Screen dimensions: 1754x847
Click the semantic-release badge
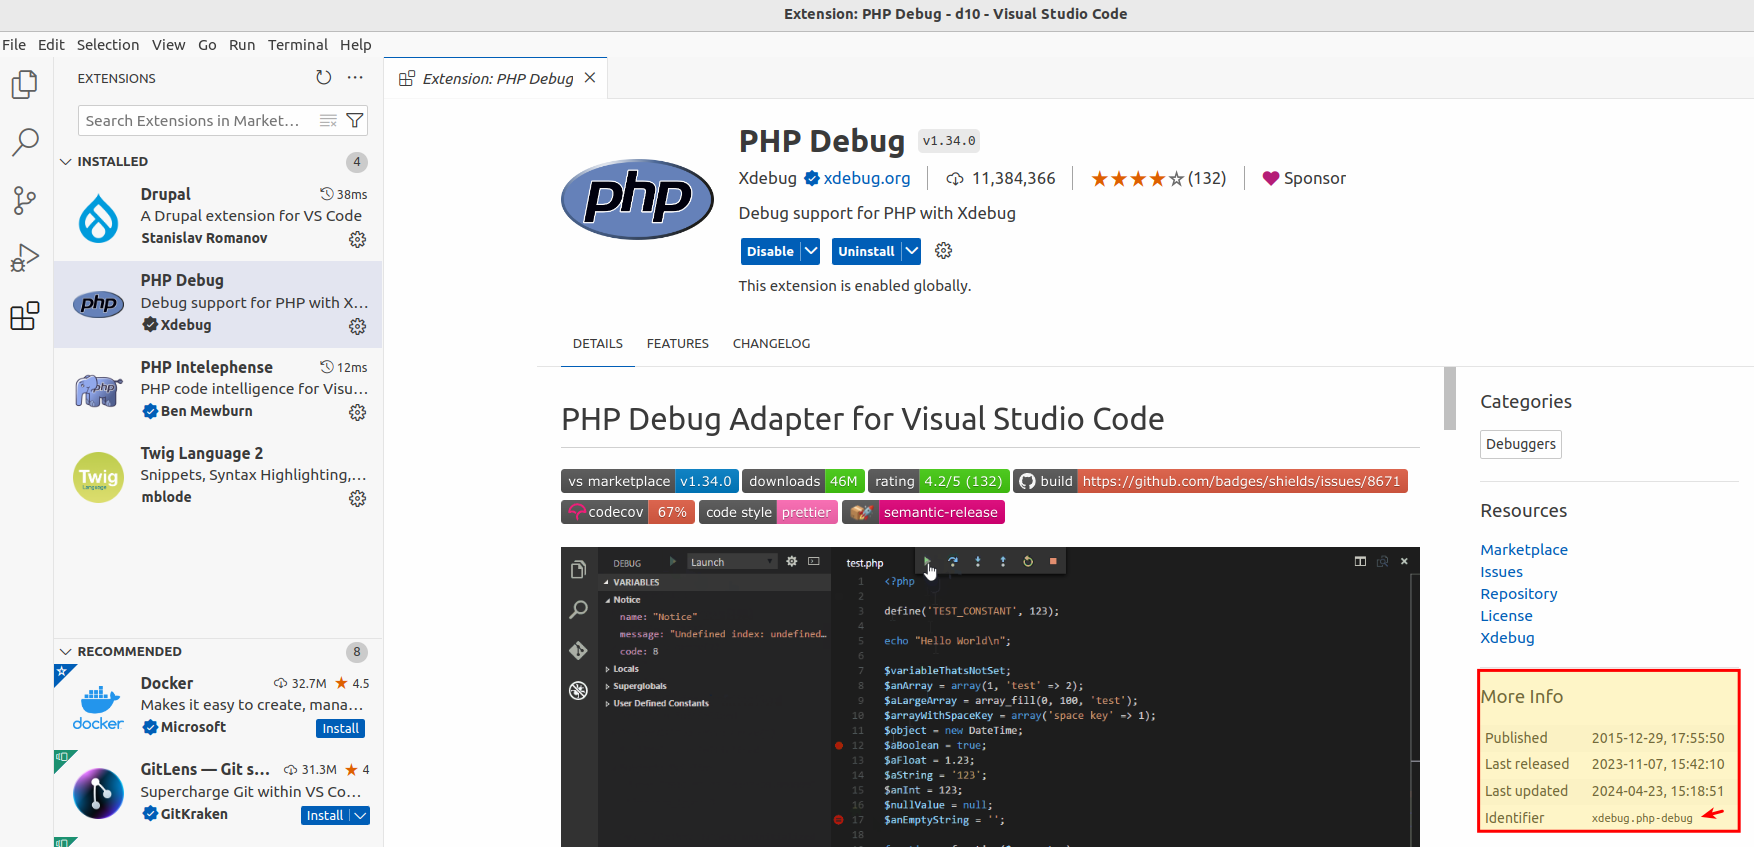coord(923,512)
